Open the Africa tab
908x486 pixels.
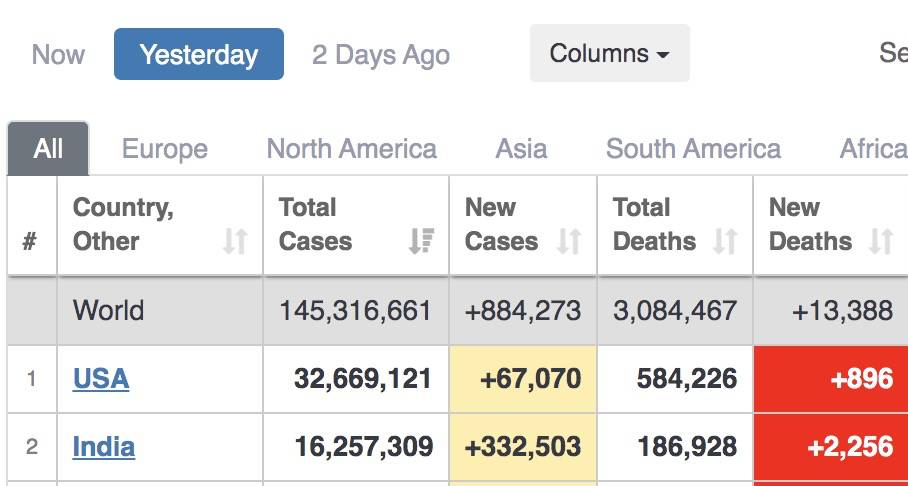(x=873, y=149)
